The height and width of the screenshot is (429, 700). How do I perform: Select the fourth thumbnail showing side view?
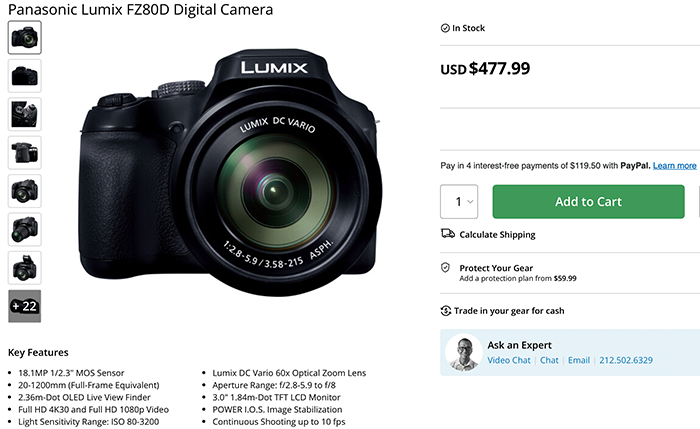[24, 152]
